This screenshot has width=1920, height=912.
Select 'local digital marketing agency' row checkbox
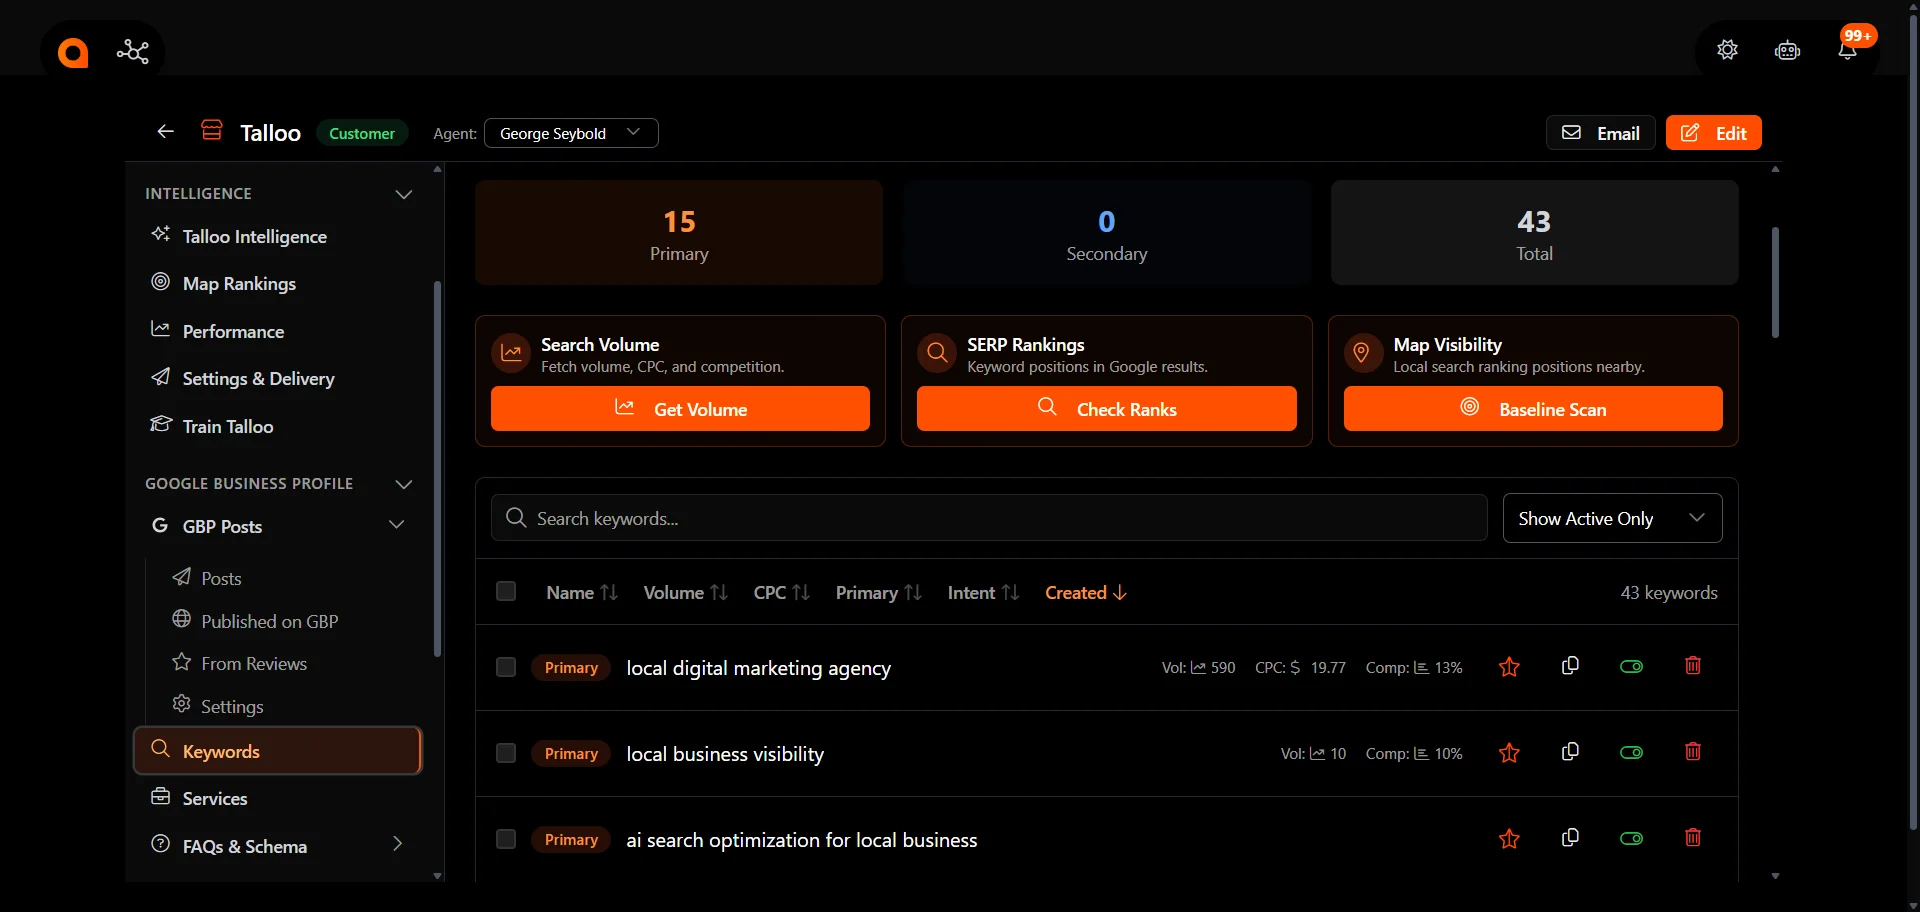[506, 667]
